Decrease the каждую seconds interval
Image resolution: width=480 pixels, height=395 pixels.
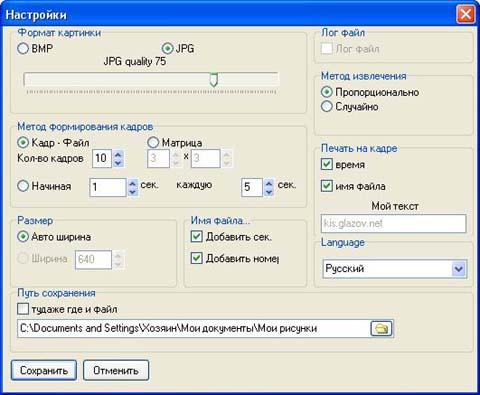269,192
